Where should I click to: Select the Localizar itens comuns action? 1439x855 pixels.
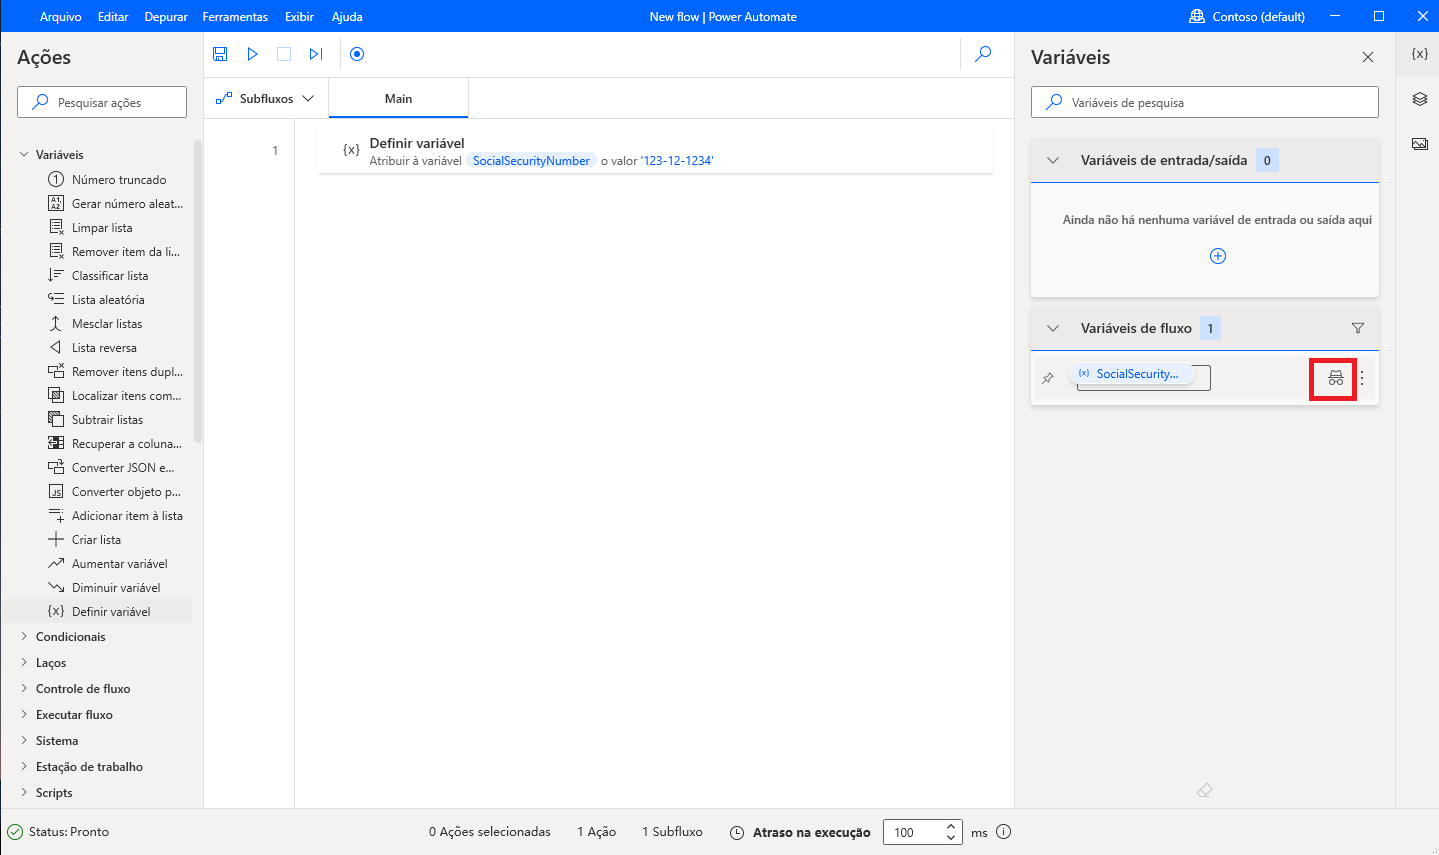tap(114, 396)
